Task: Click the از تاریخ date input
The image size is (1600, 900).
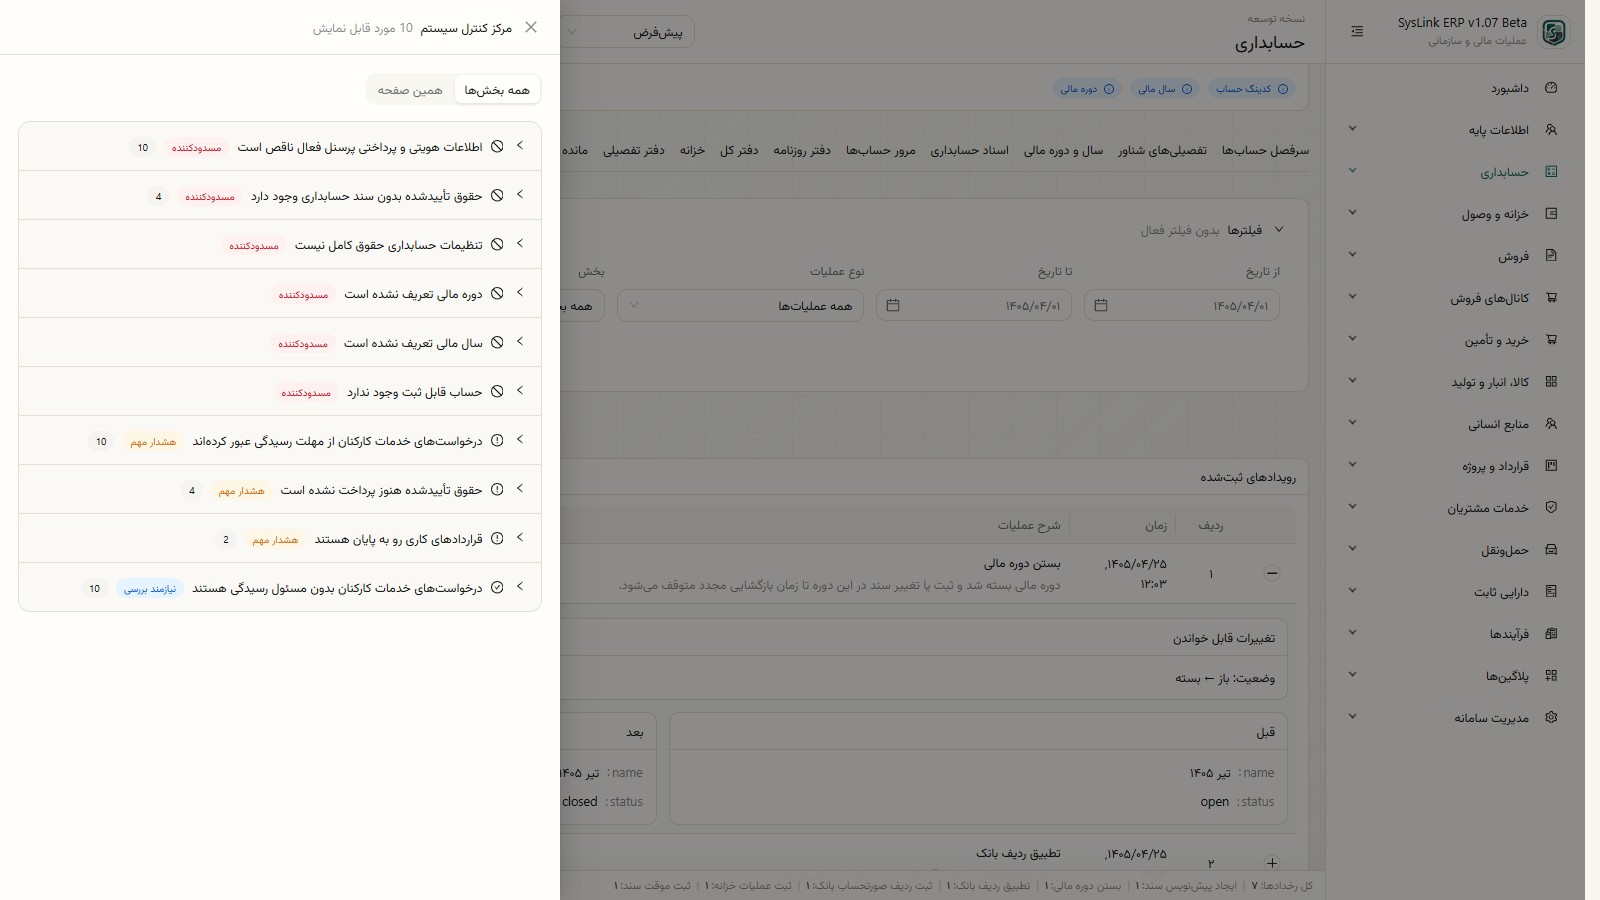Action: click(x=1181, y=305)
